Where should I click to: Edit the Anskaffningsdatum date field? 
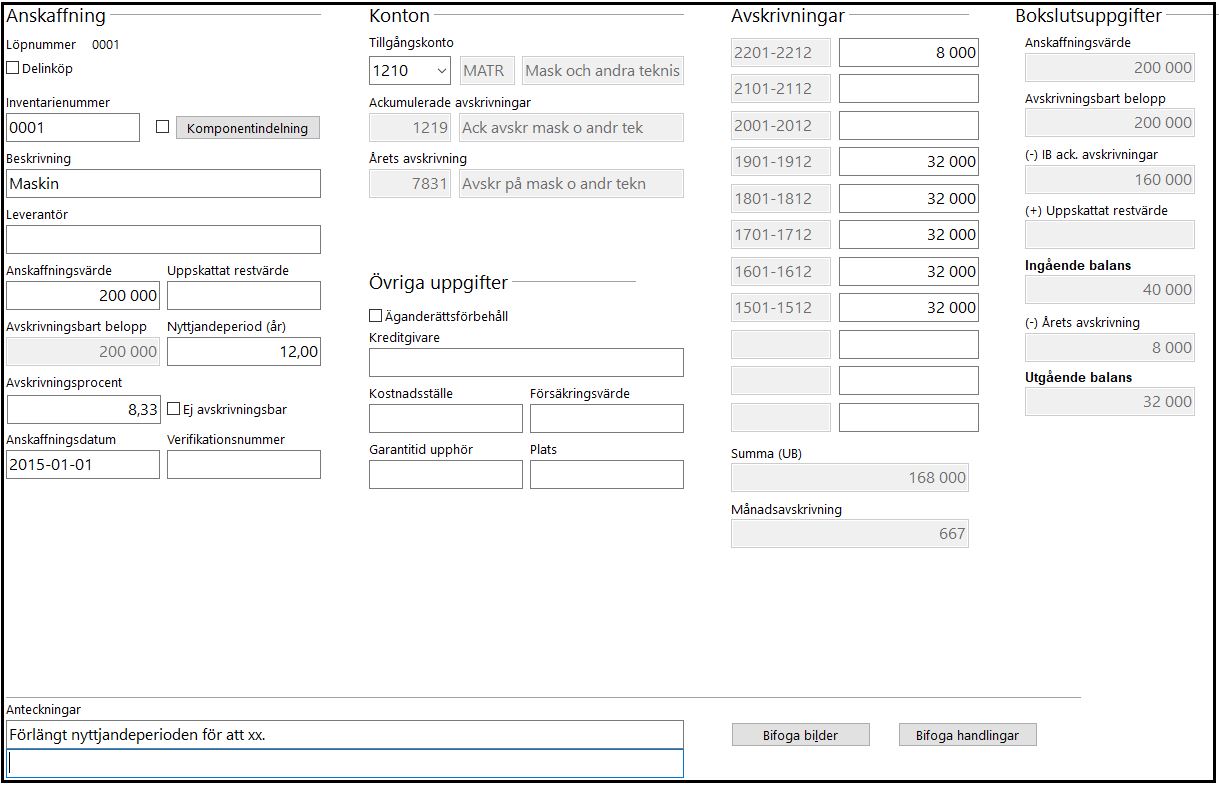pyautogui.click(x=83, y=465)
